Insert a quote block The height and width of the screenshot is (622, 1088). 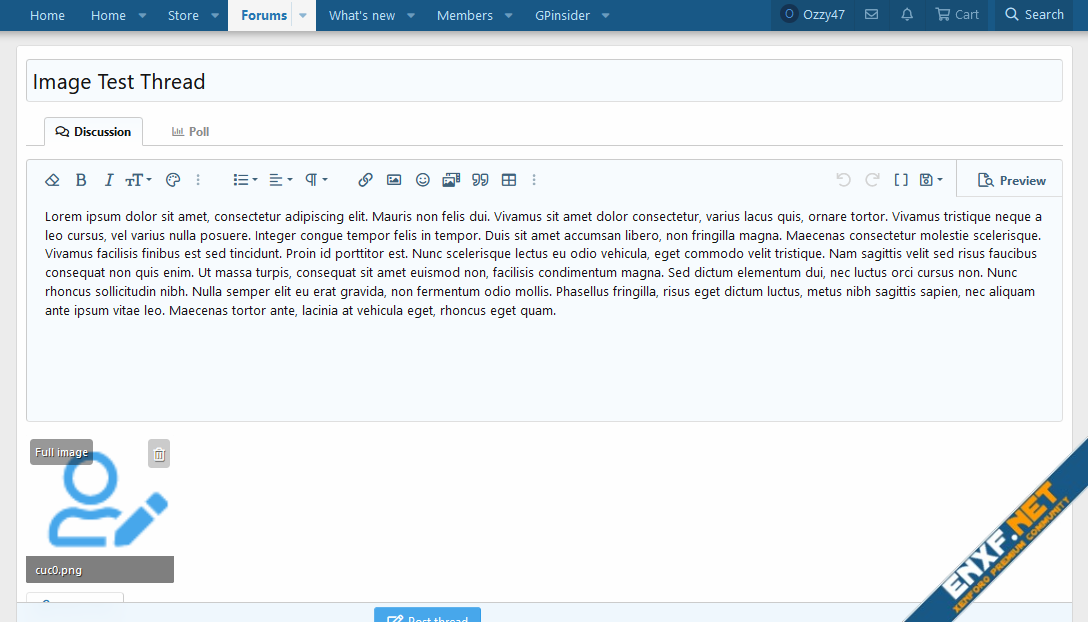pyautogui.click(x=480, y=180)
